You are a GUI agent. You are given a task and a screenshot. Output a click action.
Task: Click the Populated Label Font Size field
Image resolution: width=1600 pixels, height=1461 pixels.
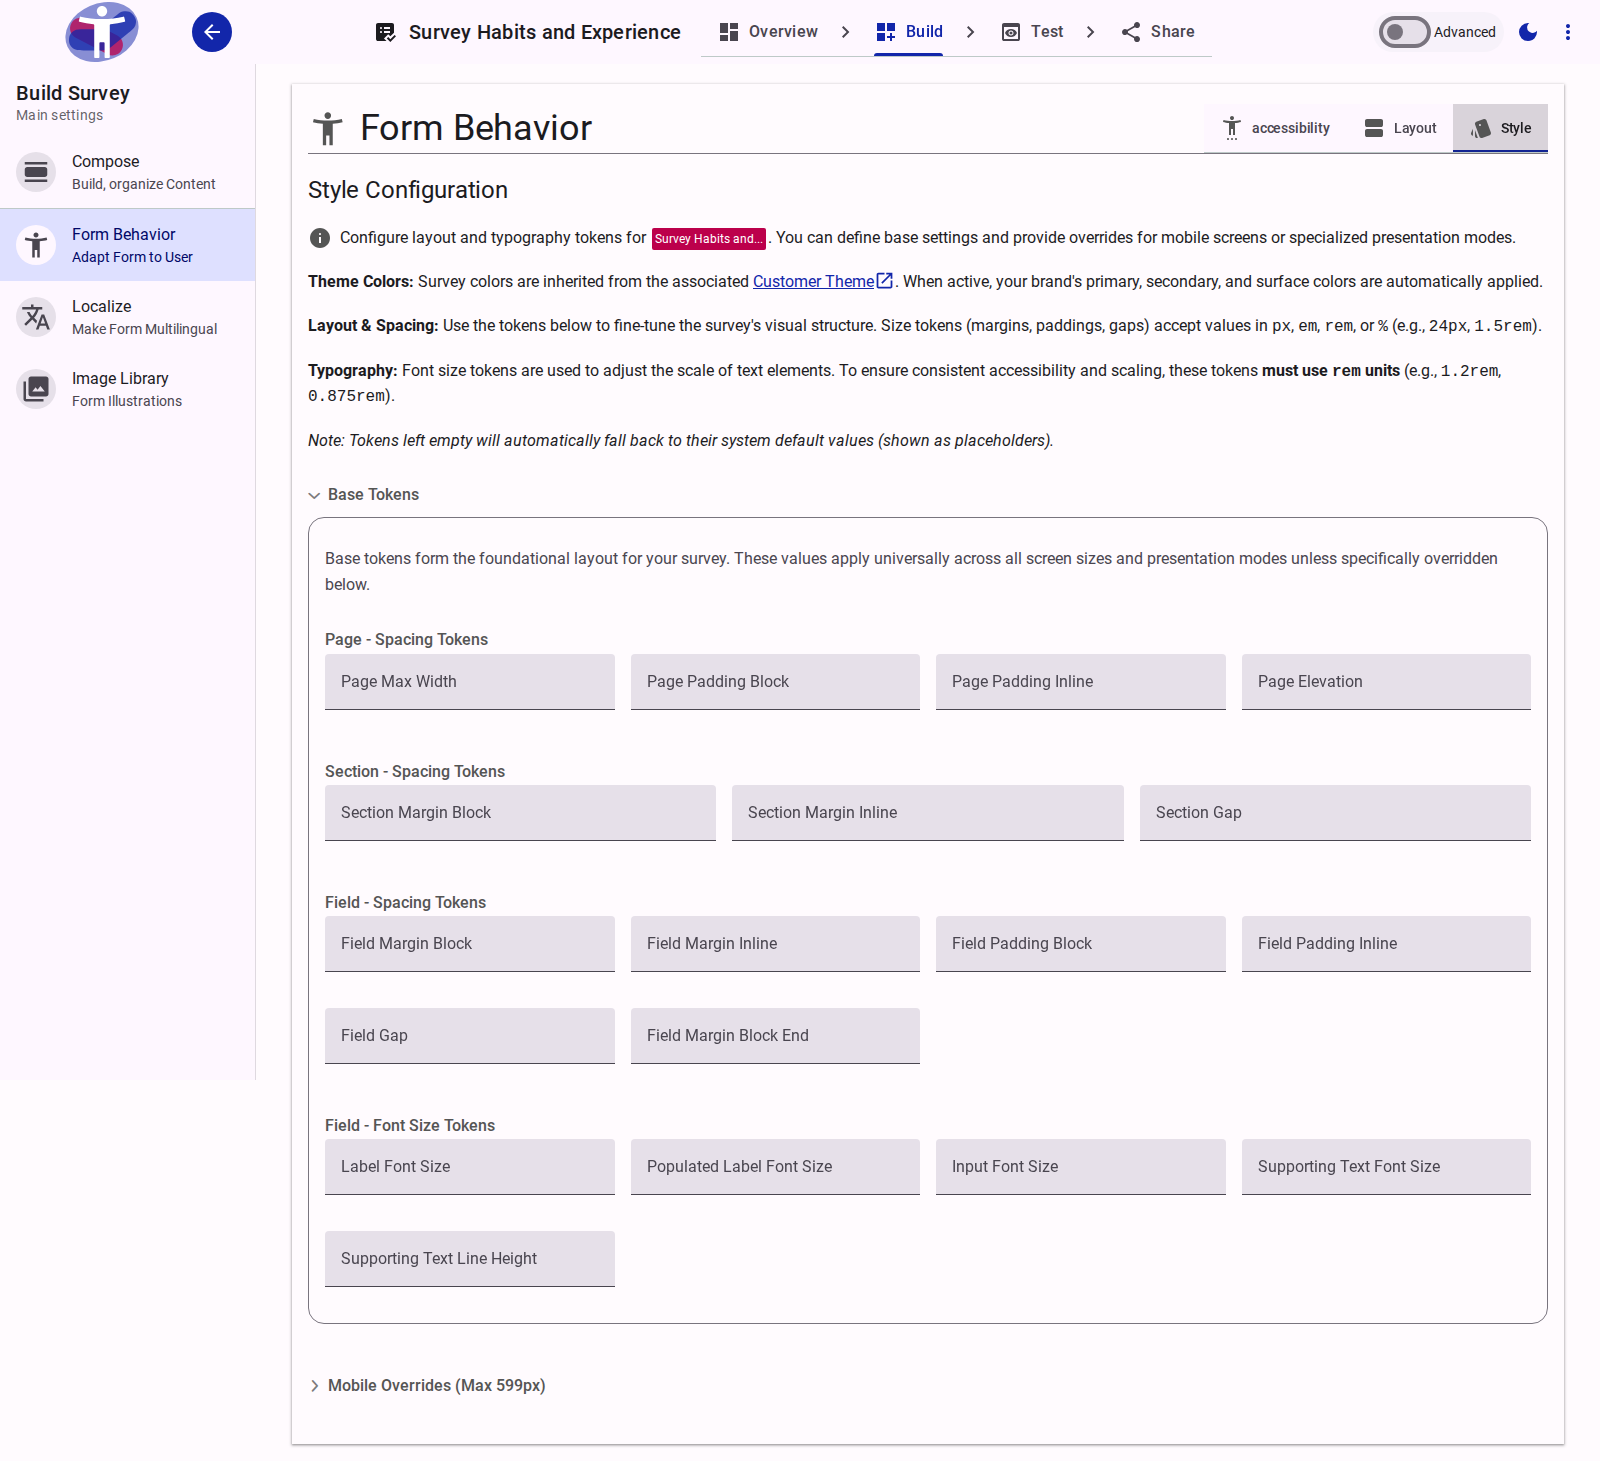tap(775, 1167)
